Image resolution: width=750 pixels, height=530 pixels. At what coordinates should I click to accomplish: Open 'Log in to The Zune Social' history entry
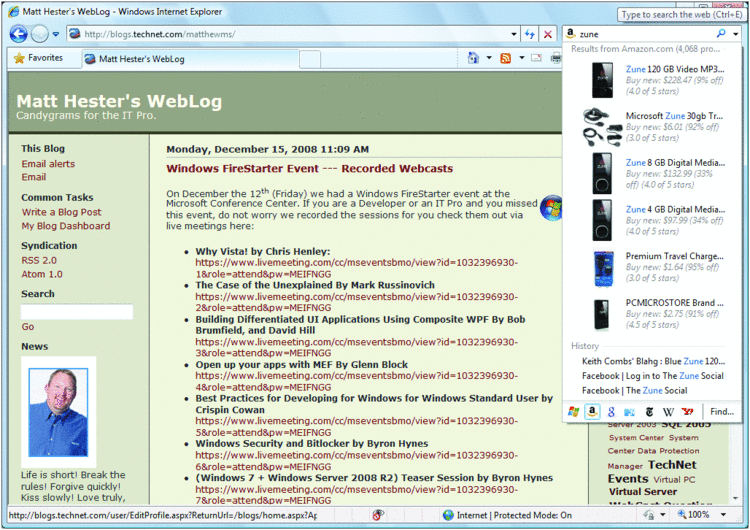[x=652, y=376]
